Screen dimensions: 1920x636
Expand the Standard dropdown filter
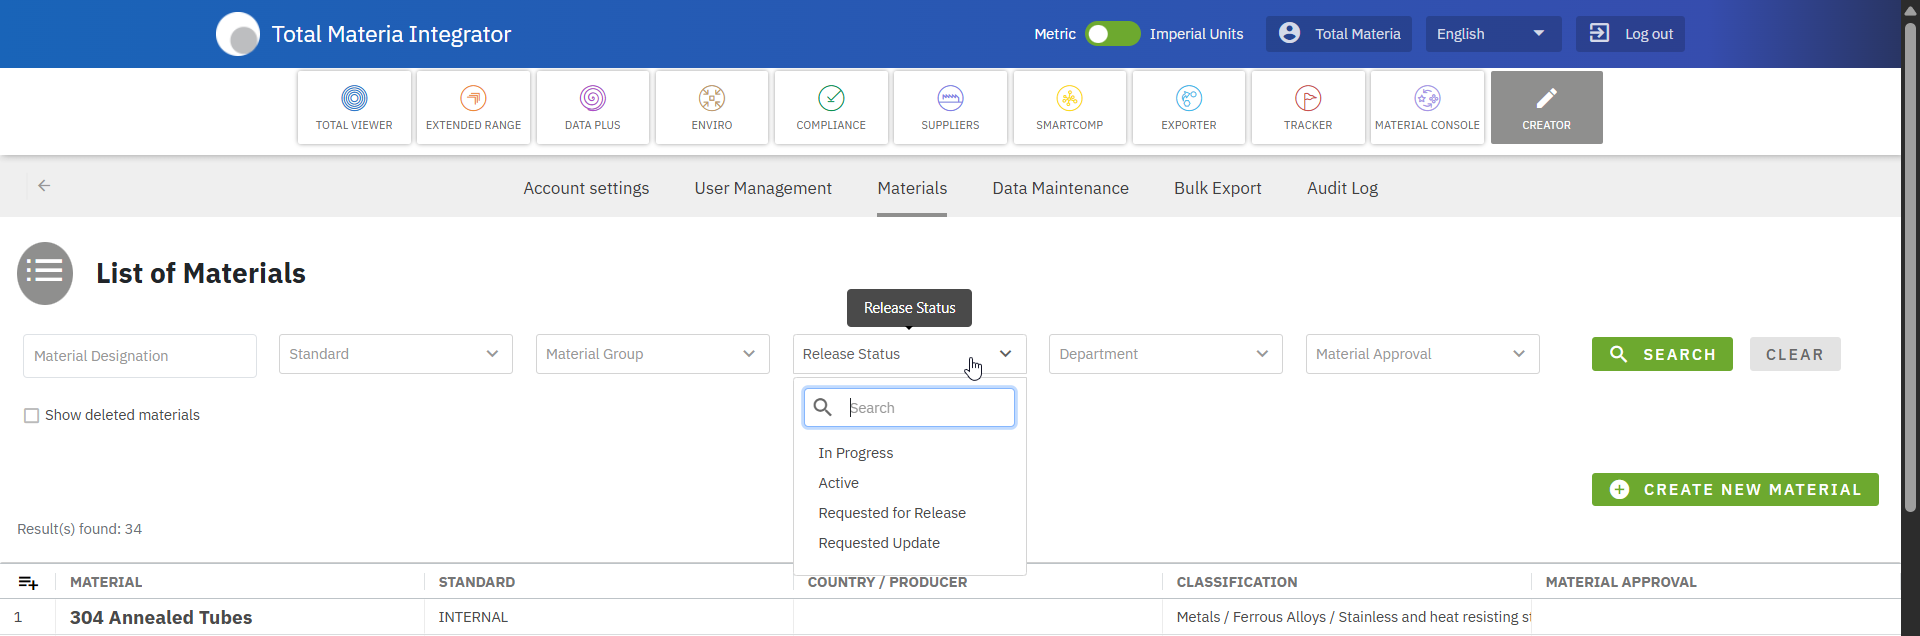[395, 354]
